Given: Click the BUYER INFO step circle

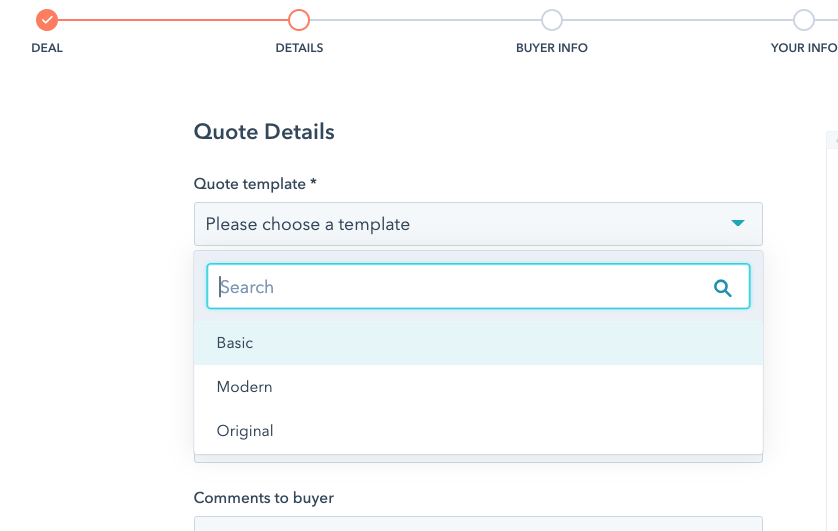Looking at the screenshot, I should [551, 20].
